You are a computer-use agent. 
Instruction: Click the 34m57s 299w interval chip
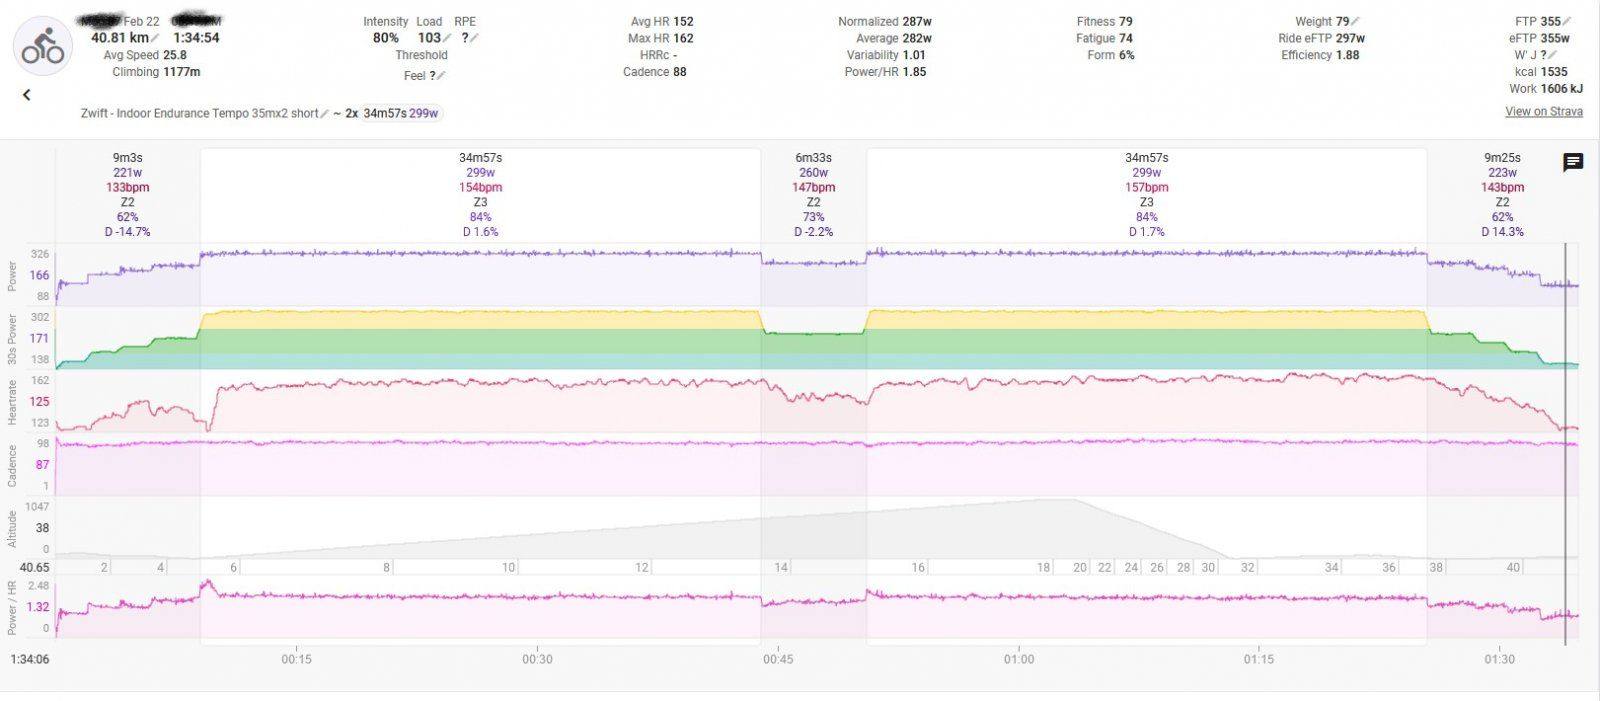(400, 113)
